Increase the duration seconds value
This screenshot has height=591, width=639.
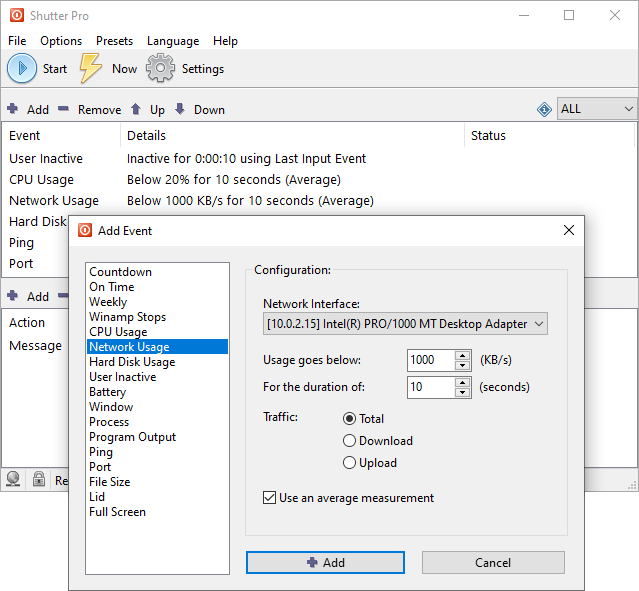click(462, 382)
